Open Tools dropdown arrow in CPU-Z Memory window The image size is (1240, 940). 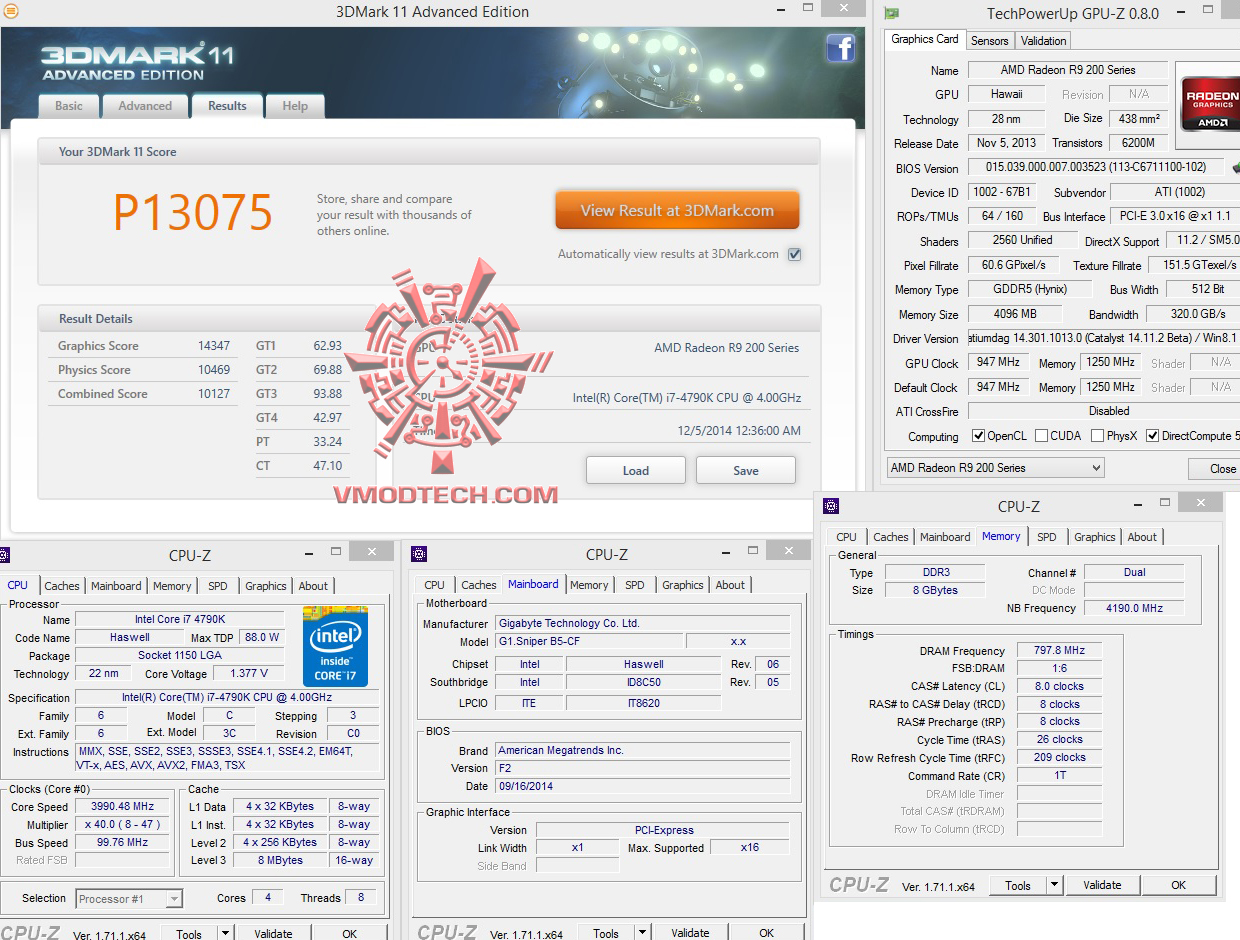tap(1054, 885)
